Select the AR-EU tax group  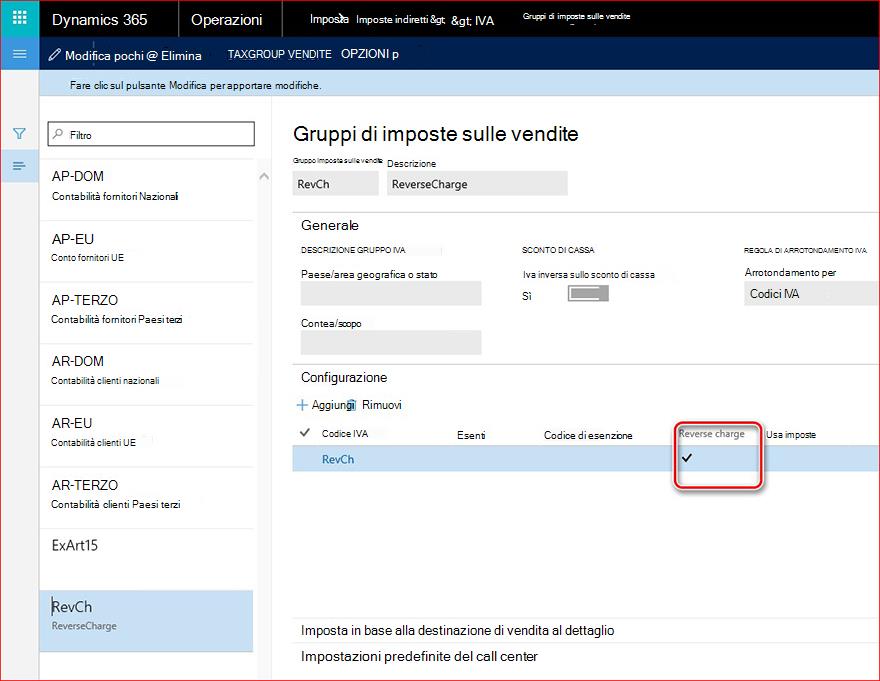pyautogui.click(x=146, y=436)
